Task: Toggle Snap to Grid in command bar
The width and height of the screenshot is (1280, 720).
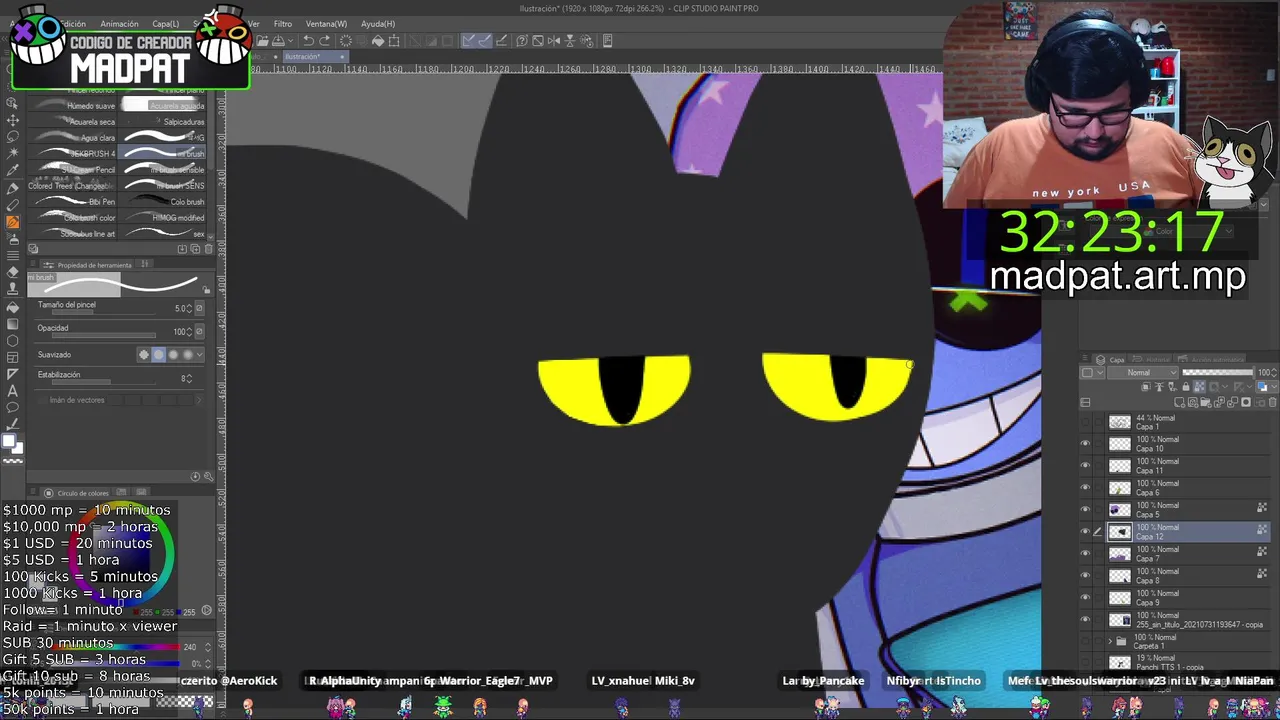Action: point(502,41)
